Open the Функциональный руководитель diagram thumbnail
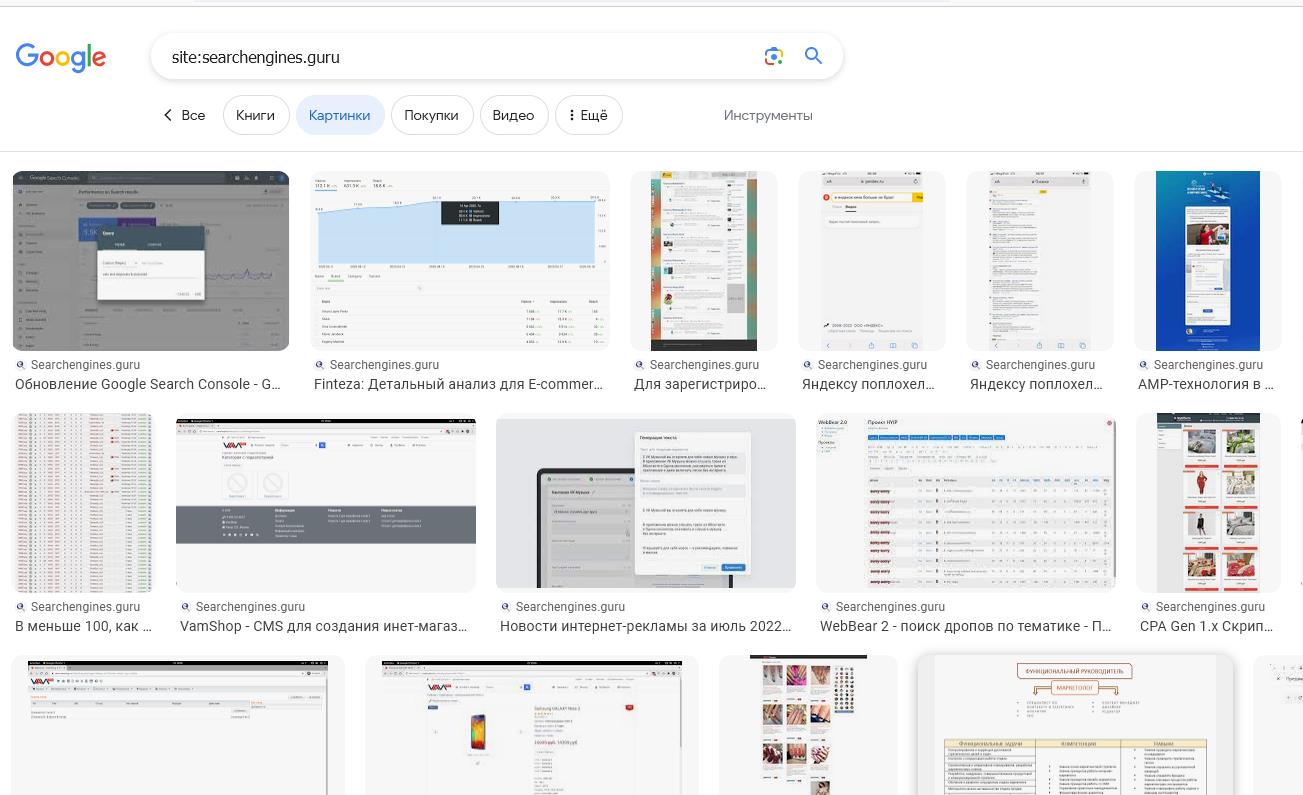 (1076, 726)
